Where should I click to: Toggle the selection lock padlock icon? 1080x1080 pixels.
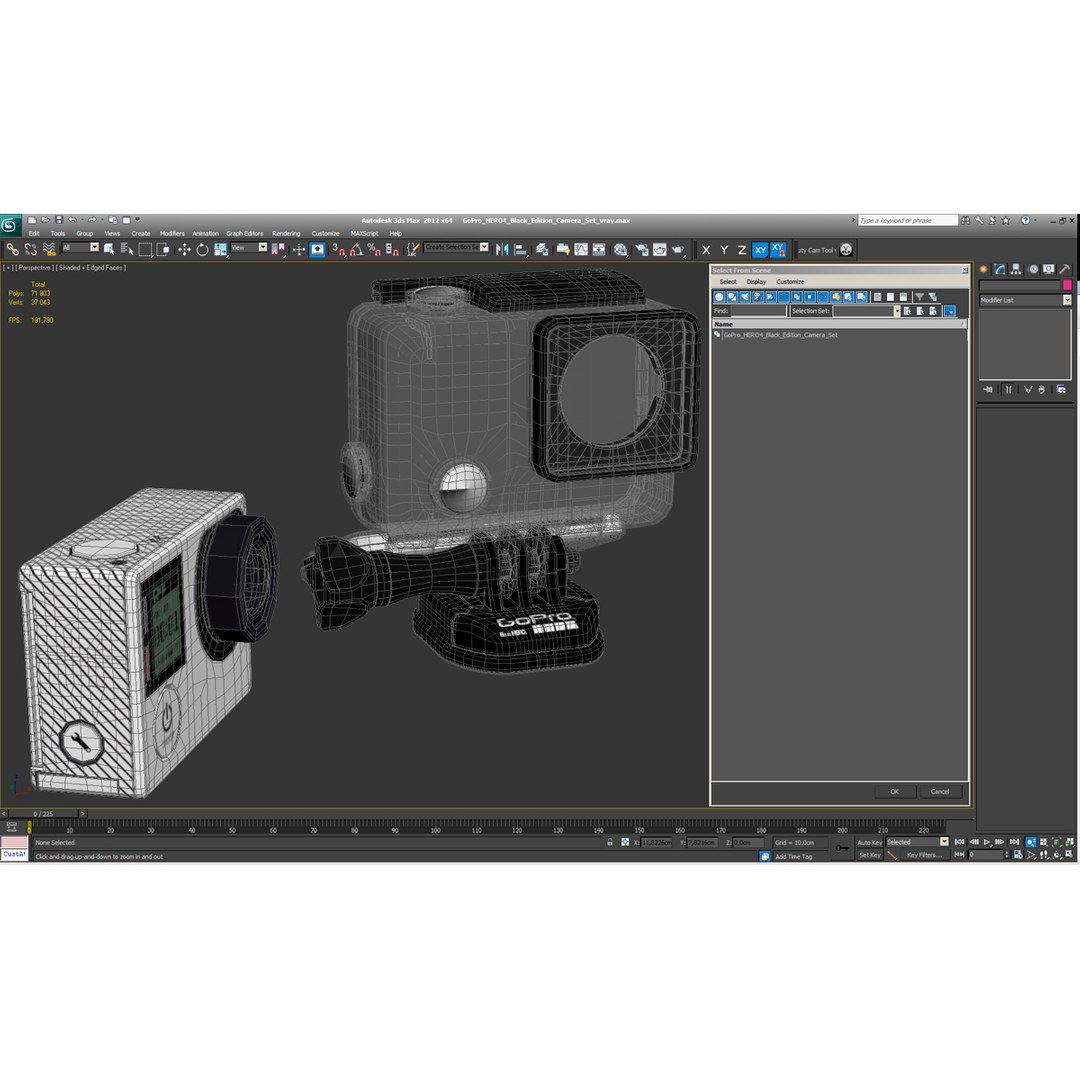610,842
